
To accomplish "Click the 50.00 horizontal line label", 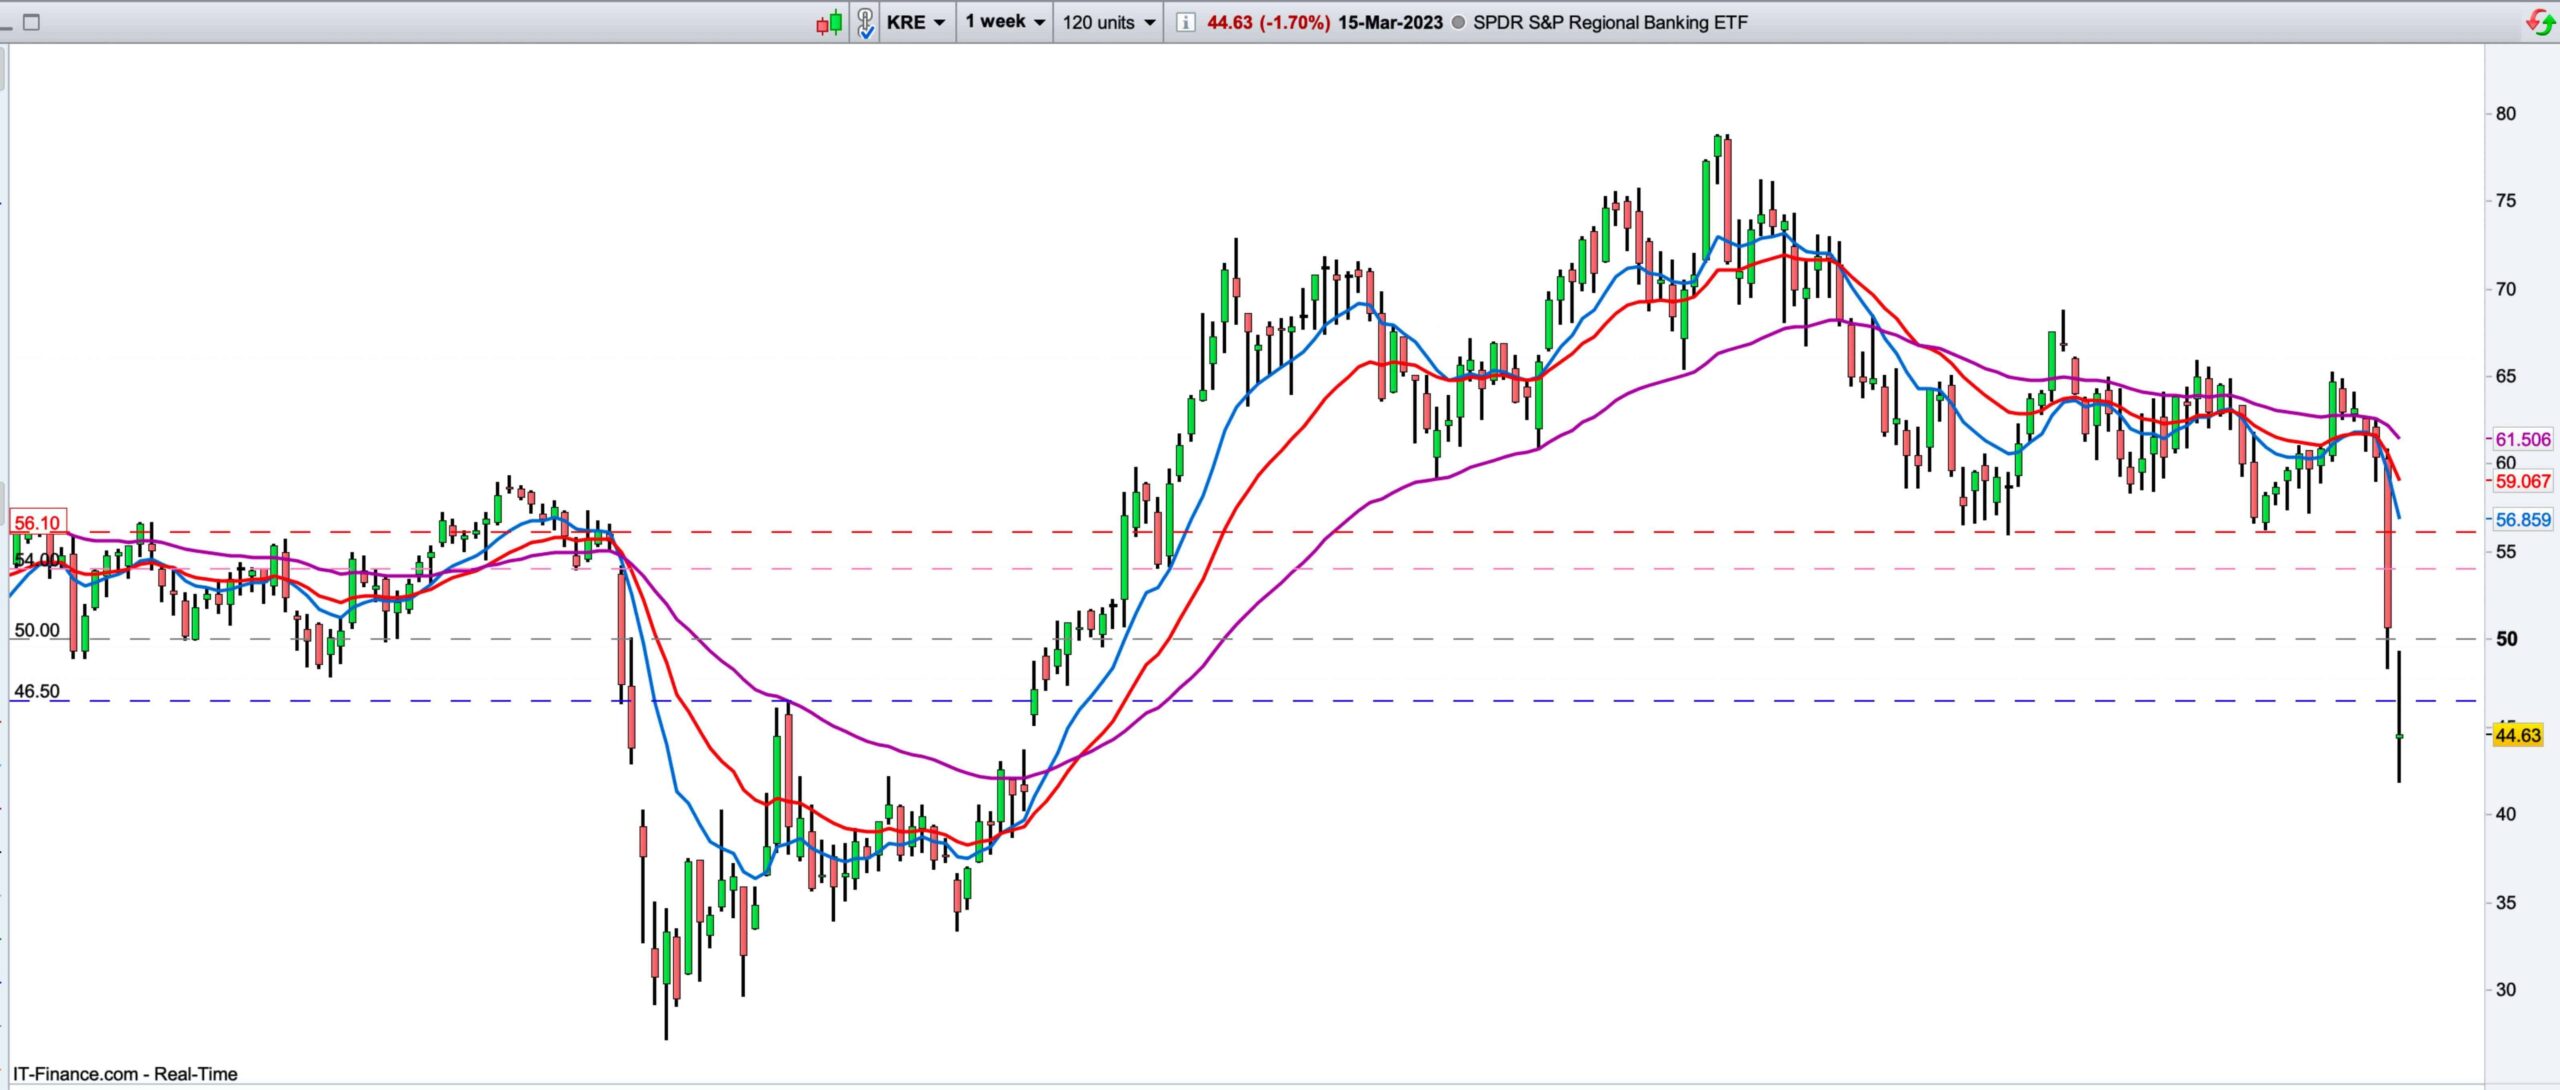I will 37,630.
